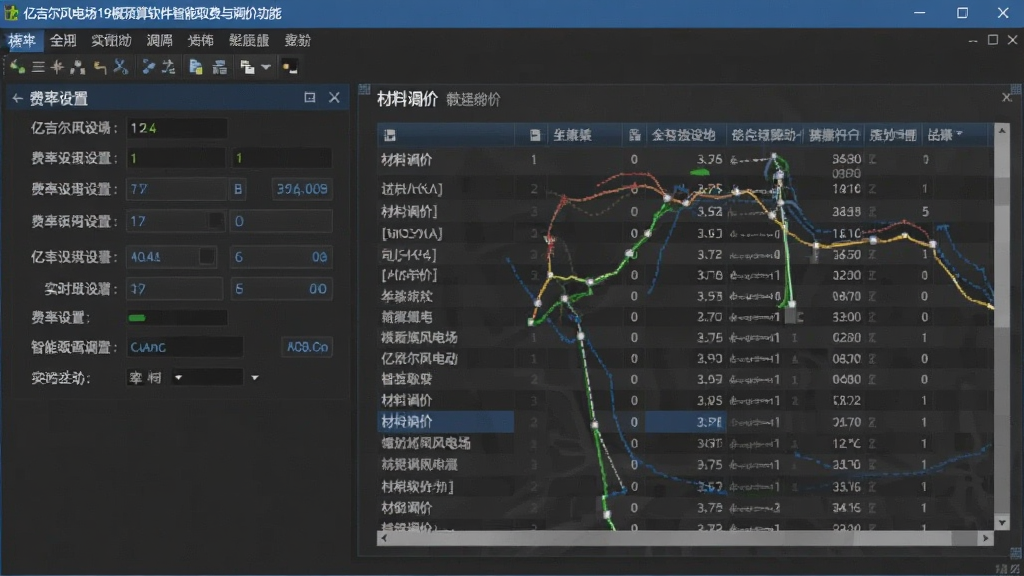The image size is (1024, 576).
Task: Toggle the small checkbox beside 40.44
Action: [x=207, y=257]
